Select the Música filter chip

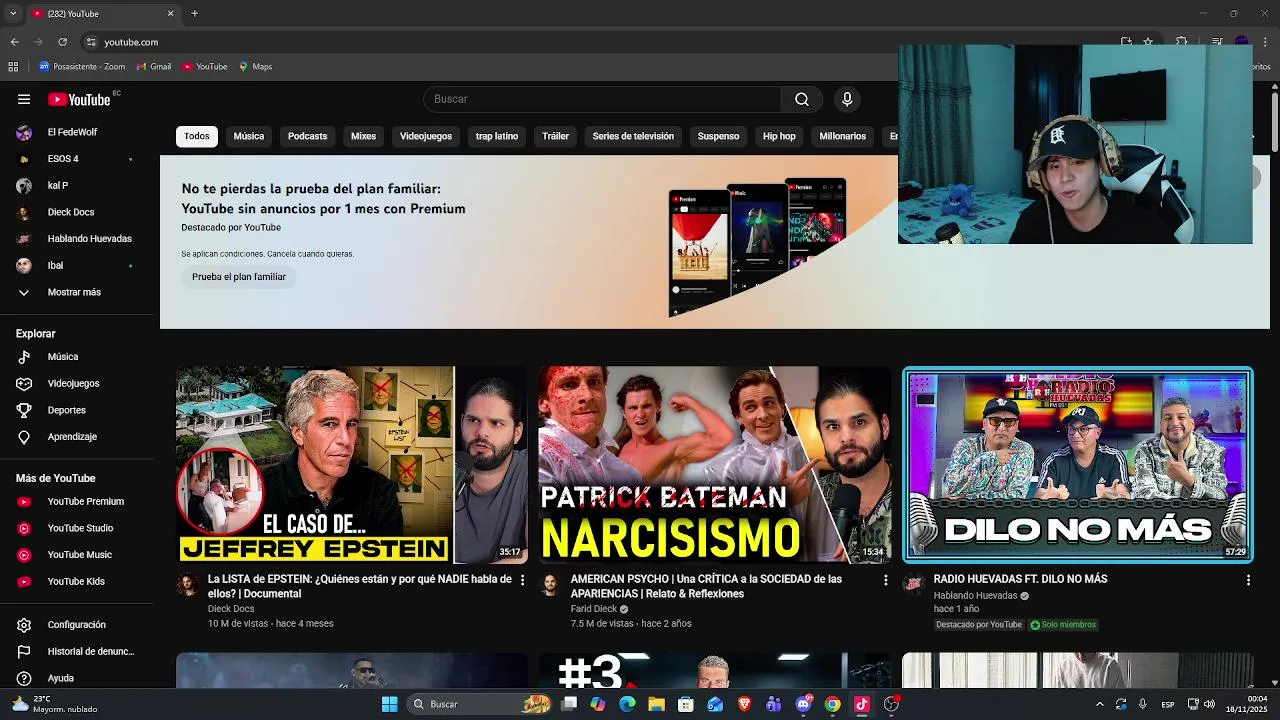[249, 136]
